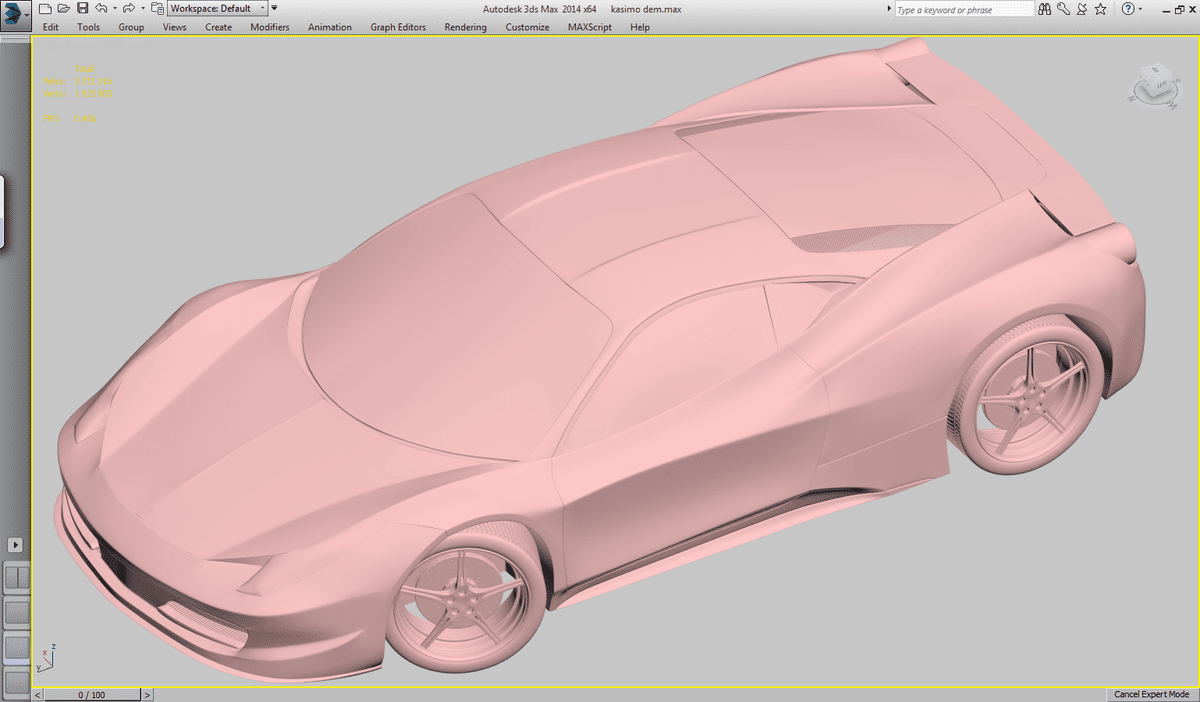Expand the Quick Access Toolbar customize arrow

[274, 9]
